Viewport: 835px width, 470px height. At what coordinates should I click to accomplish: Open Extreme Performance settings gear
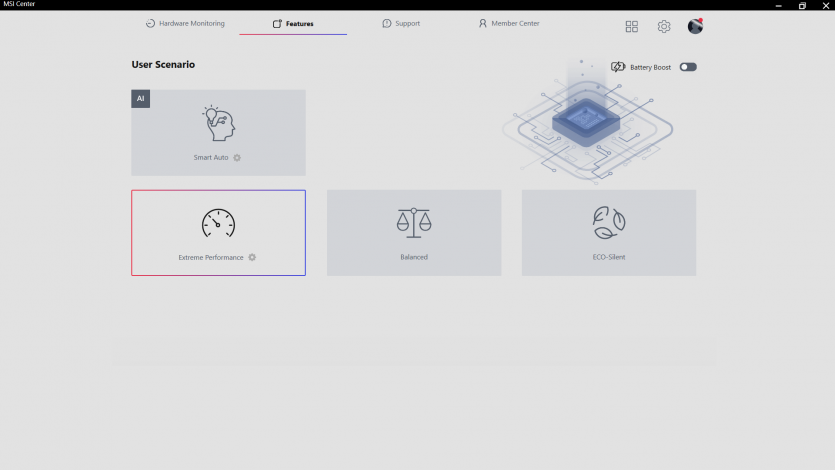click(252, 257)
